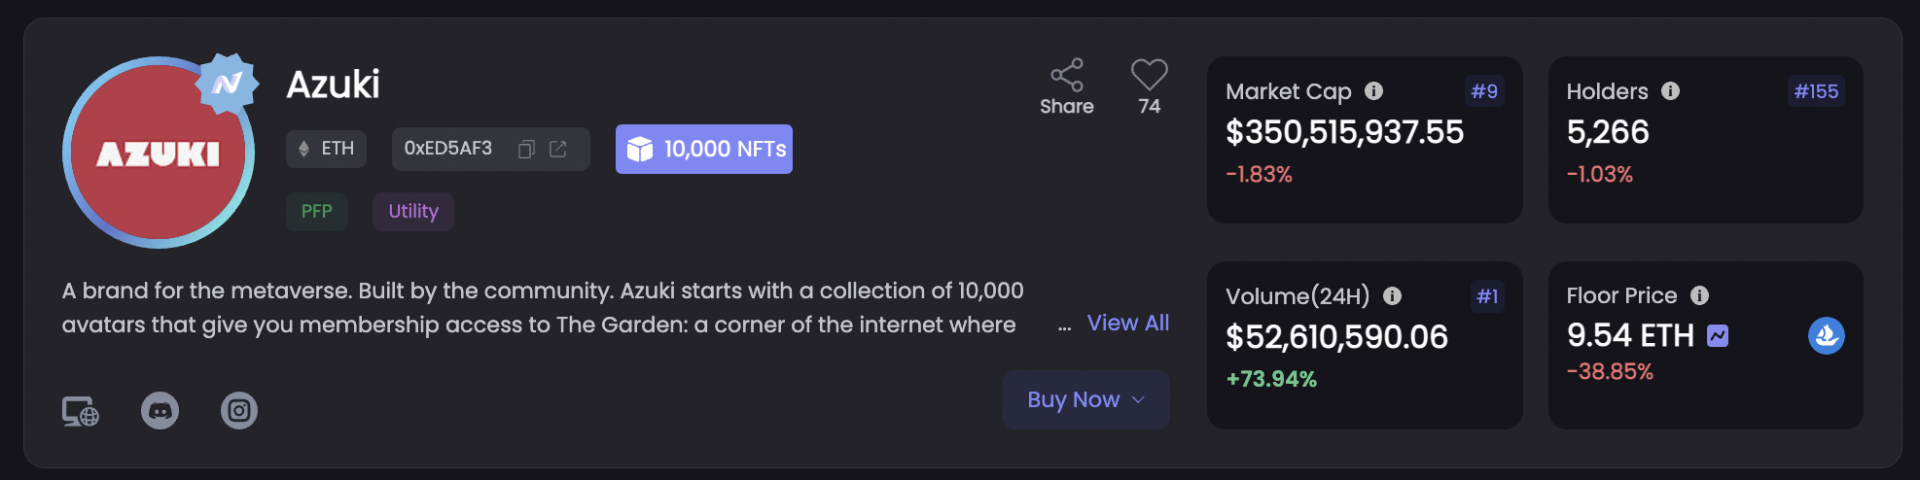The width and height of the screenshot is (1920, 480).
Task: Show the Floor Price info tooltip icon
Action: [1699, 295]
